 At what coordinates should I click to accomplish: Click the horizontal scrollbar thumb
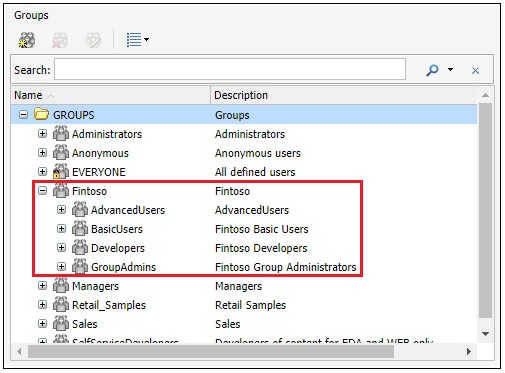pos(211,351)
